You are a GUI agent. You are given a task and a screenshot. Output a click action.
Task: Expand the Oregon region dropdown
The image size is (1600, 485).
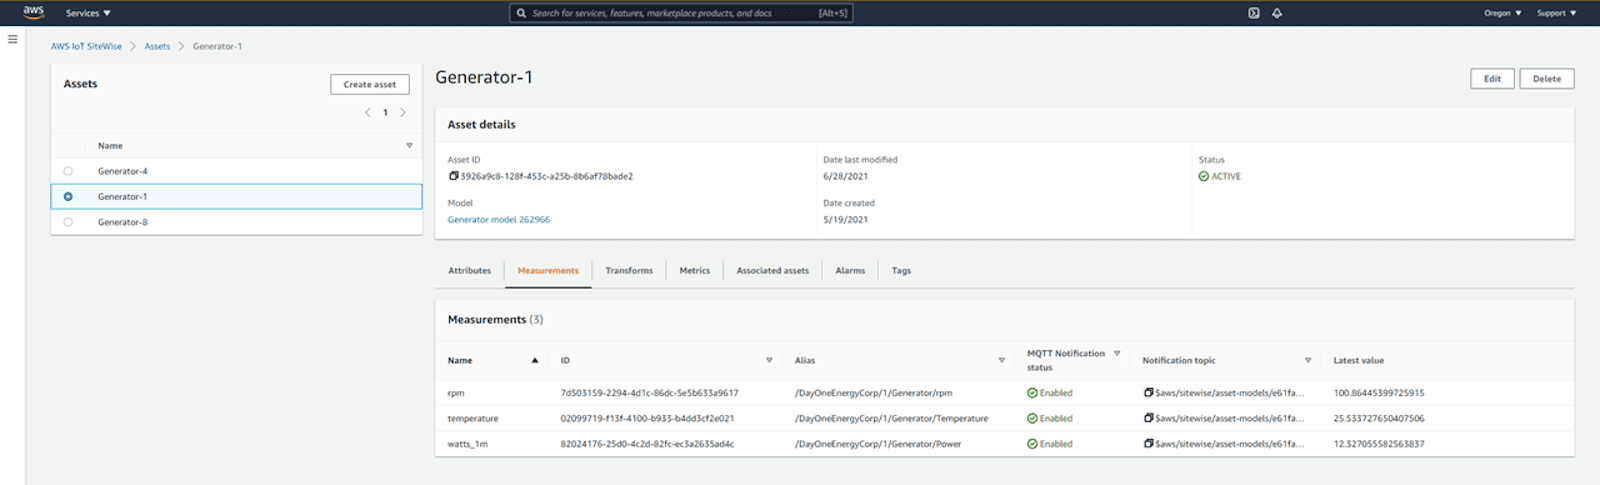pos(1502,13)
